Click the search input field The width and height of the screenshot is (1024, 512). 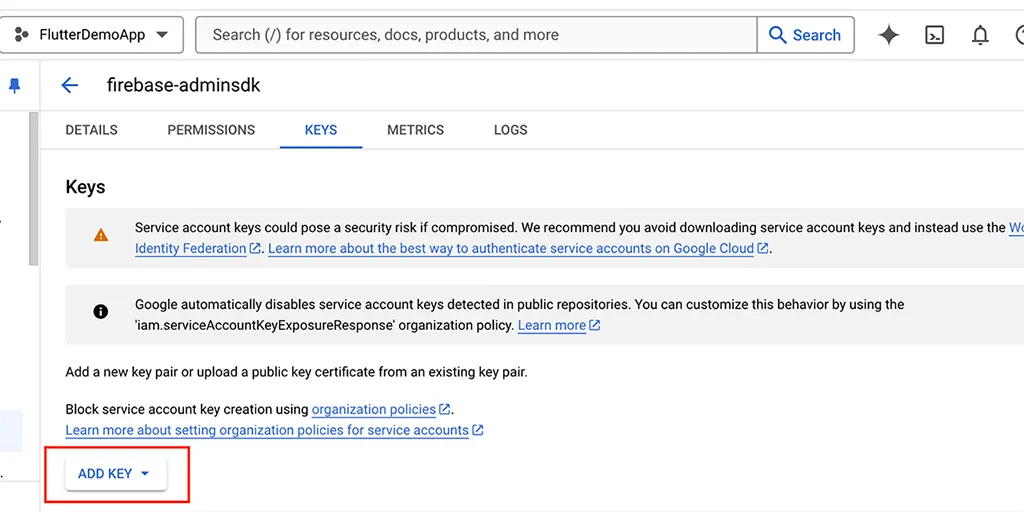pyautogui.click(x=476, y=35)
